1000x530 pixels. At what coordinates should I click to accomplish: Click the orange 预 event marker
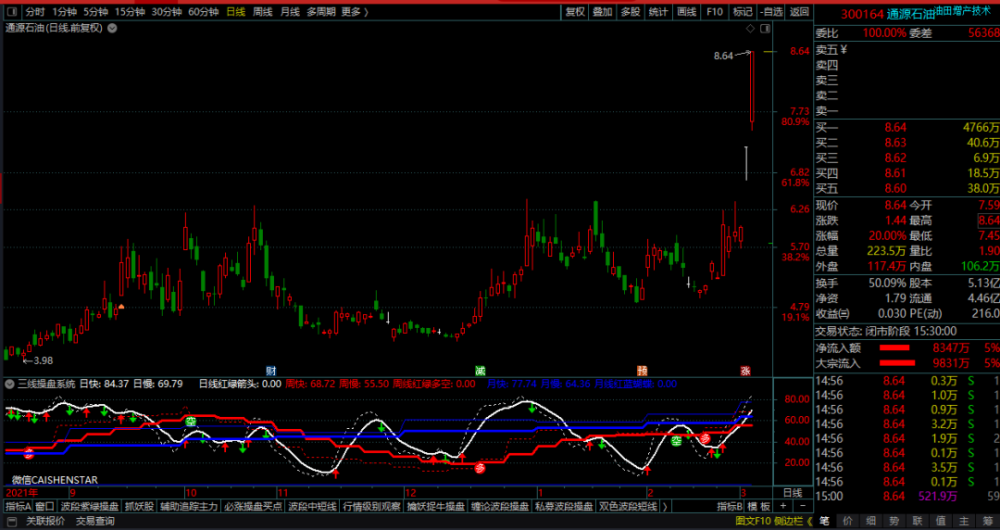tap(641, 370)
